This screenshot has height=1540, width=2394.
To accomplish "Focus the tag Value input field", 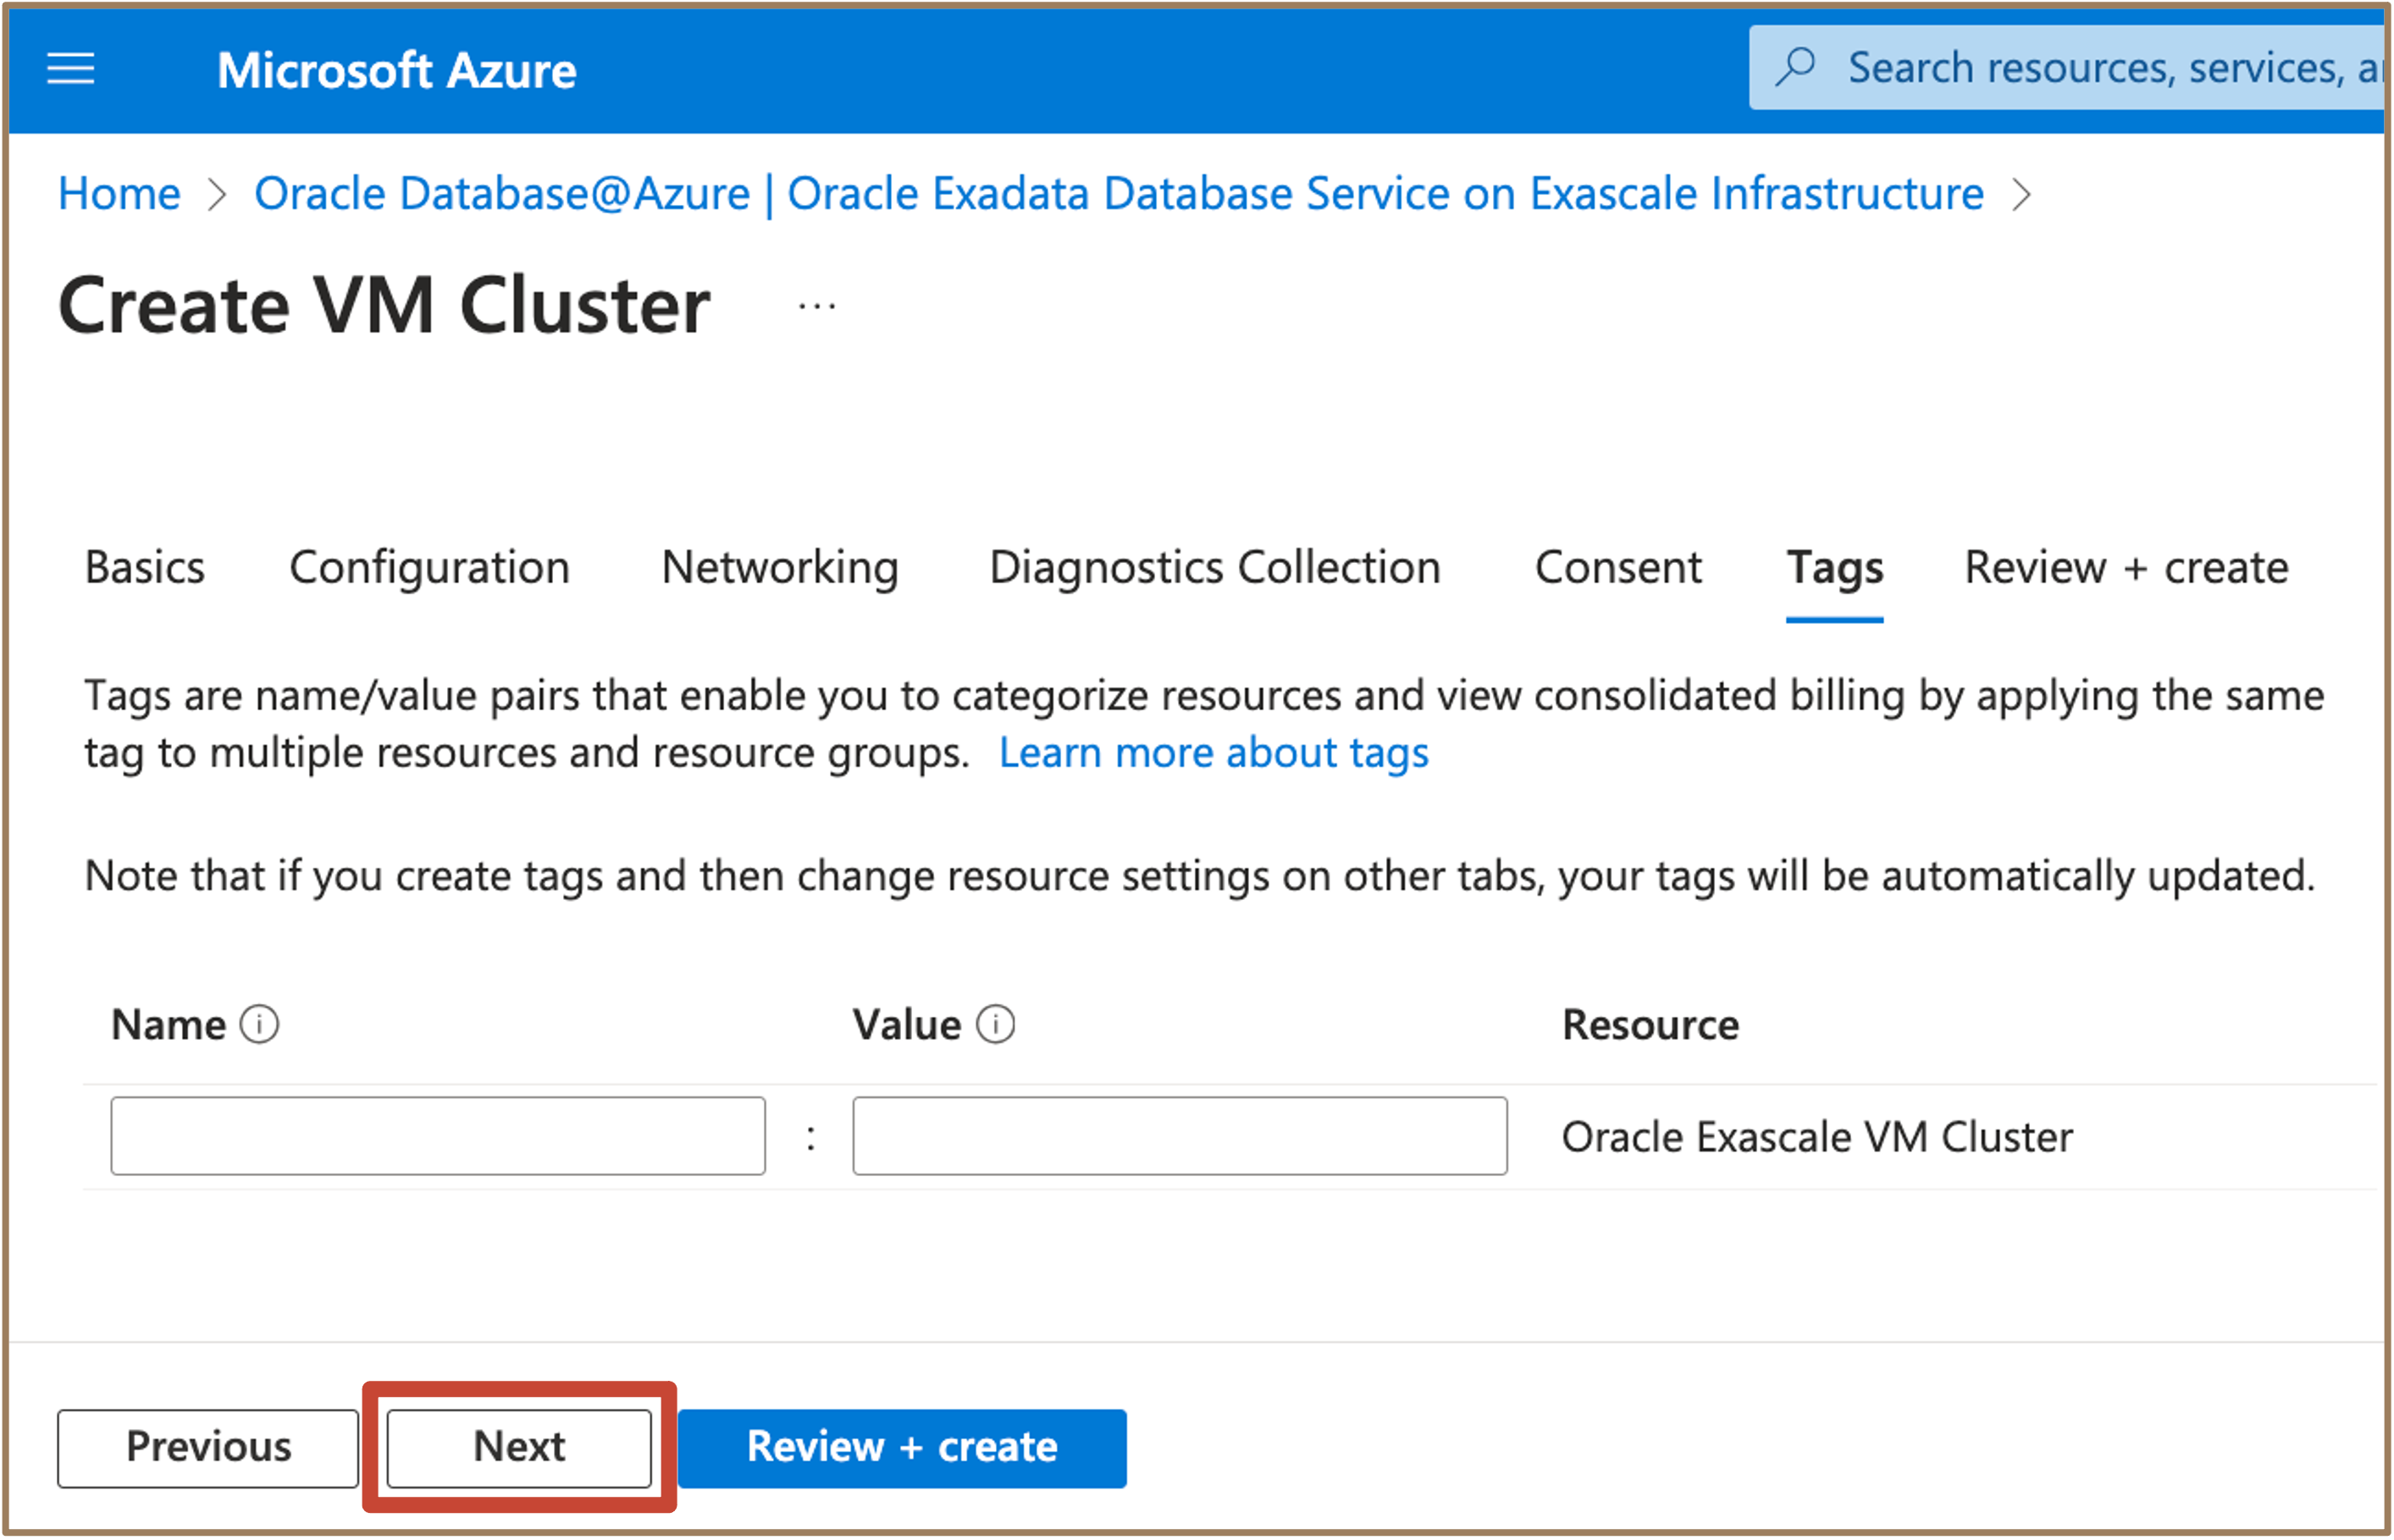I will (x=1179, y=1135).
